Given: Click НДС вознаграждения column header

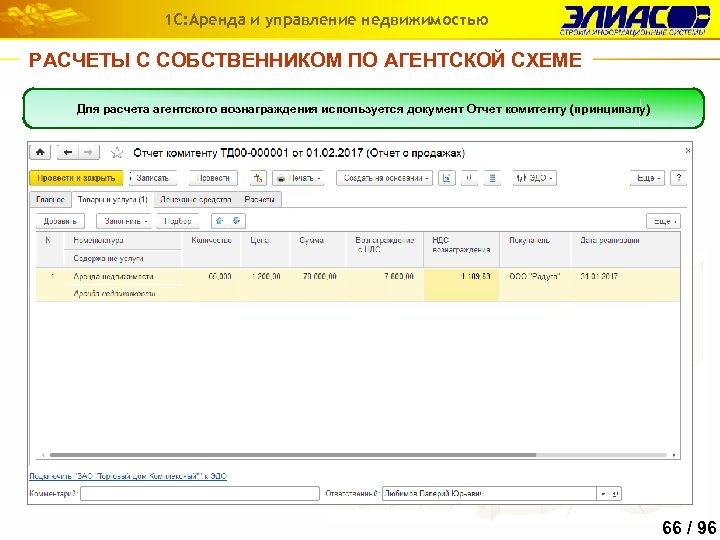Looking at the screenshot, I should coord(461,249).
